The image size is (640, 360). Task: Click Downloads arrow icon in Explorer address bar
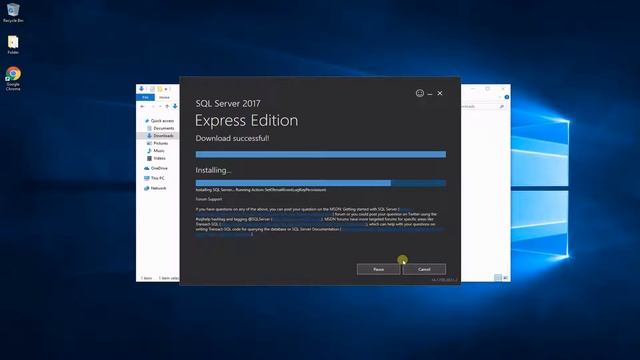click(x=175, y=106)
